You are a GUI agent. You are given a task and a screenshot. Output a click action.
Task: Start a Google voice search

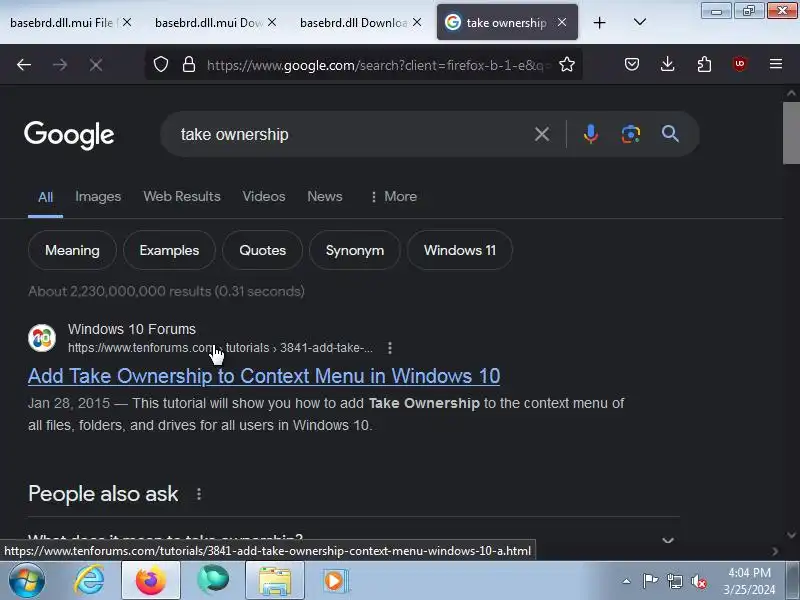(590, 134)
